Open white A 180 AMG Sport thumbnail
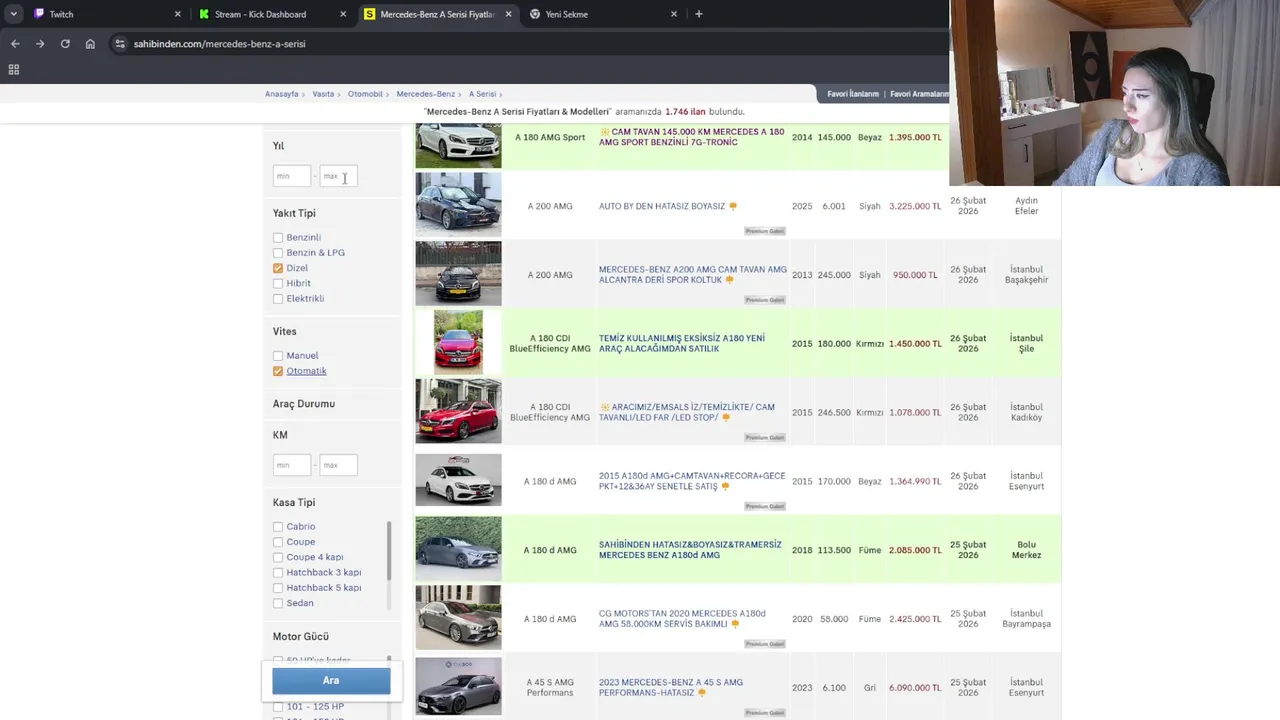1280x720 pixels. click(458, 146)
